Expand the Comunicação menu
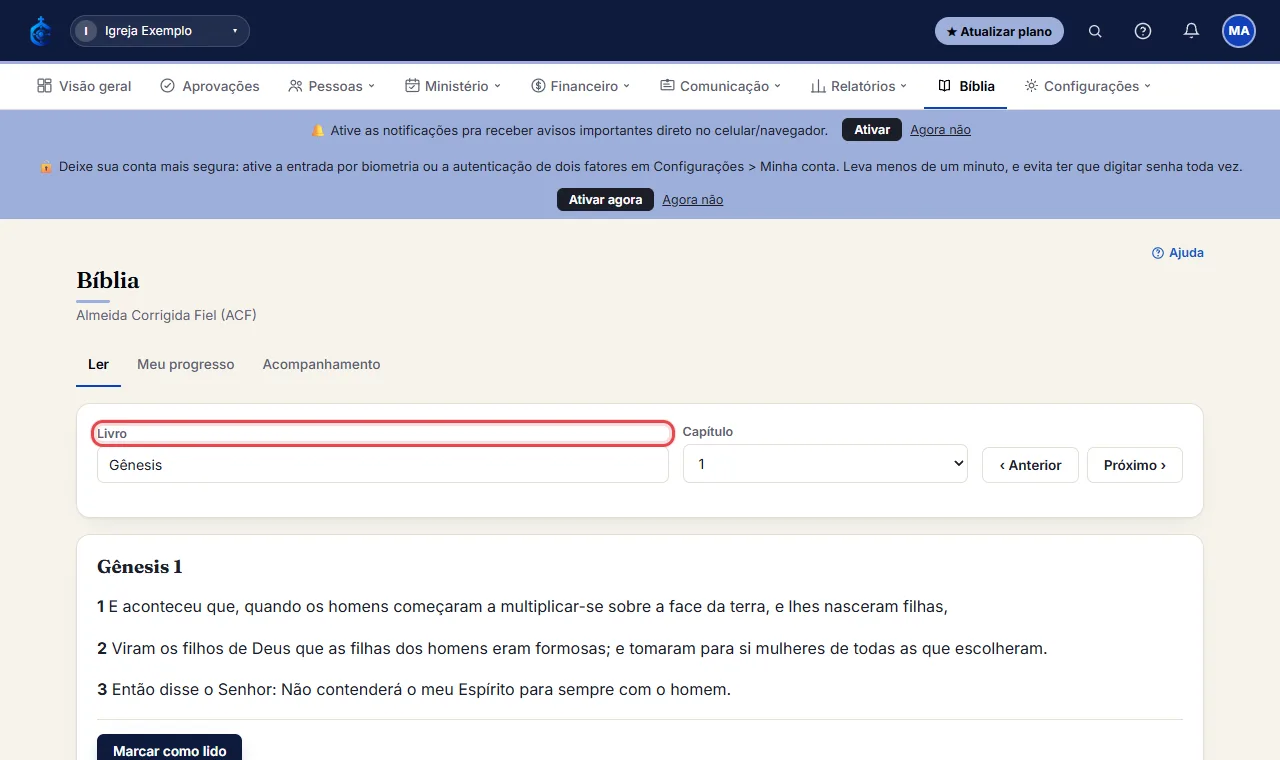1280x760 pixels. (x=720, y=86)
